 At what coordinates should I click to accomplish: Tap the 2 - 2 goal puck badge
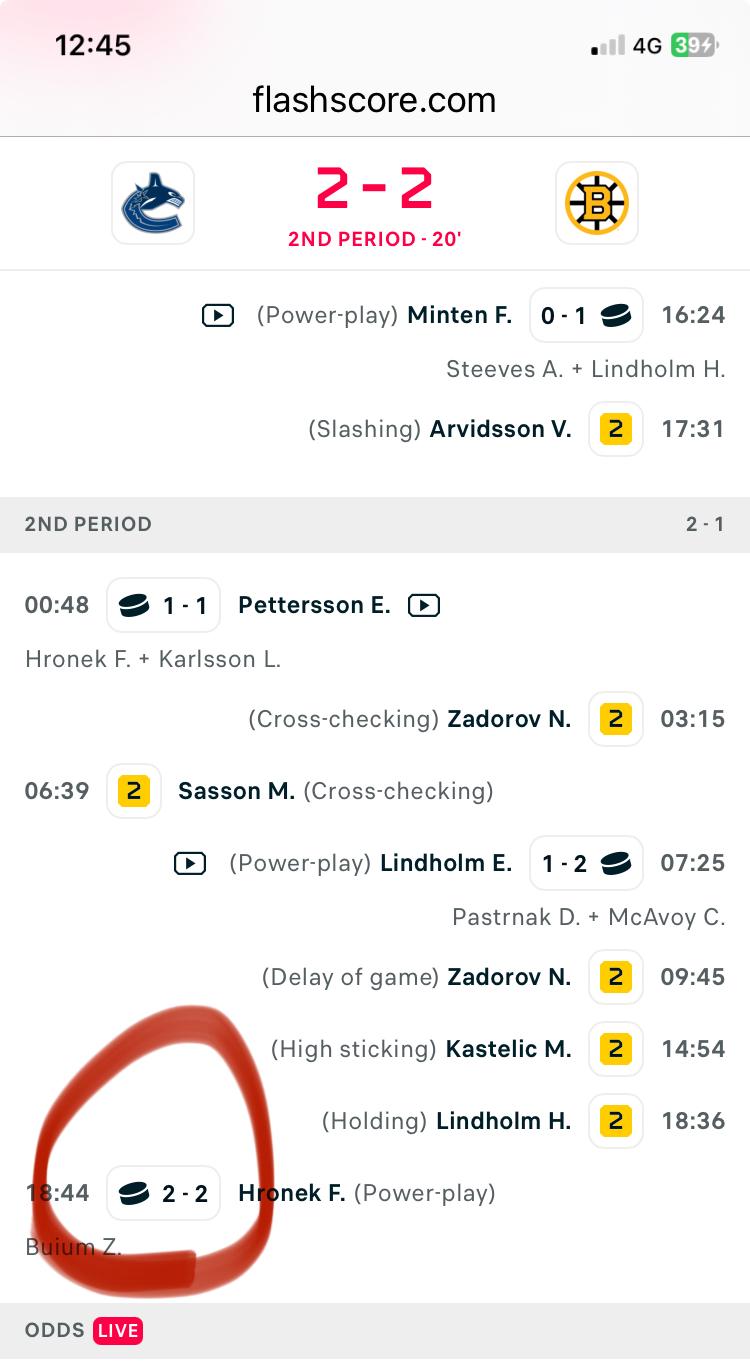pos(164,1193)
